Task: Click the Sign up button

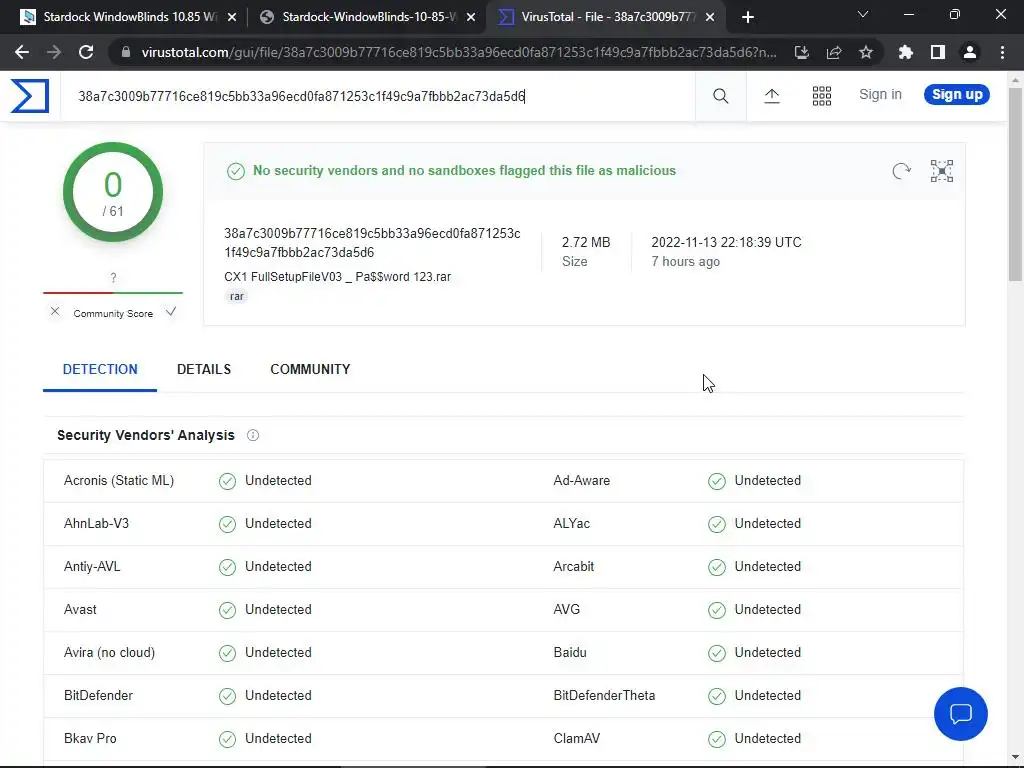Action: [x=957, y=95]
